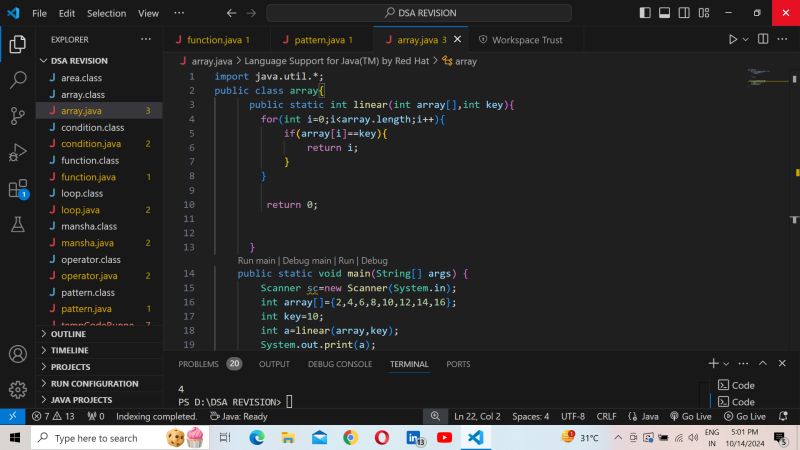Screen dimensions: 800x450
Task: Open Source Control view in activity bar
Action: point(17,116)
